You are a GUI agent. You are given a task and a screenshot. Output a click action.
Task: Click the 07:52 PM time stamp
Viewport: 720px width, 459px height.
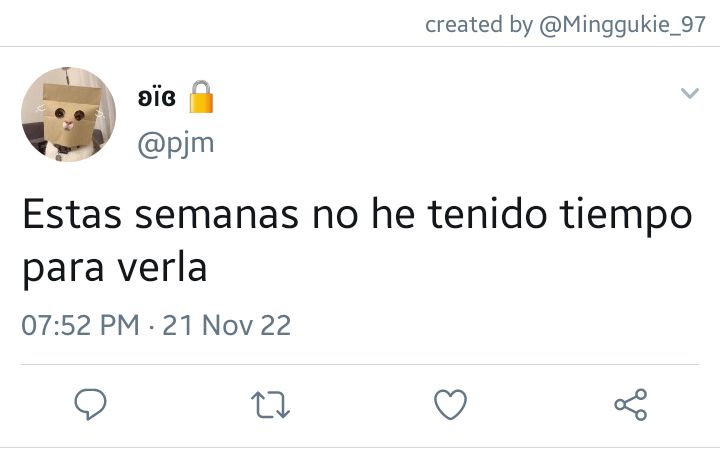pyautogui.click(x=80, y=325)
